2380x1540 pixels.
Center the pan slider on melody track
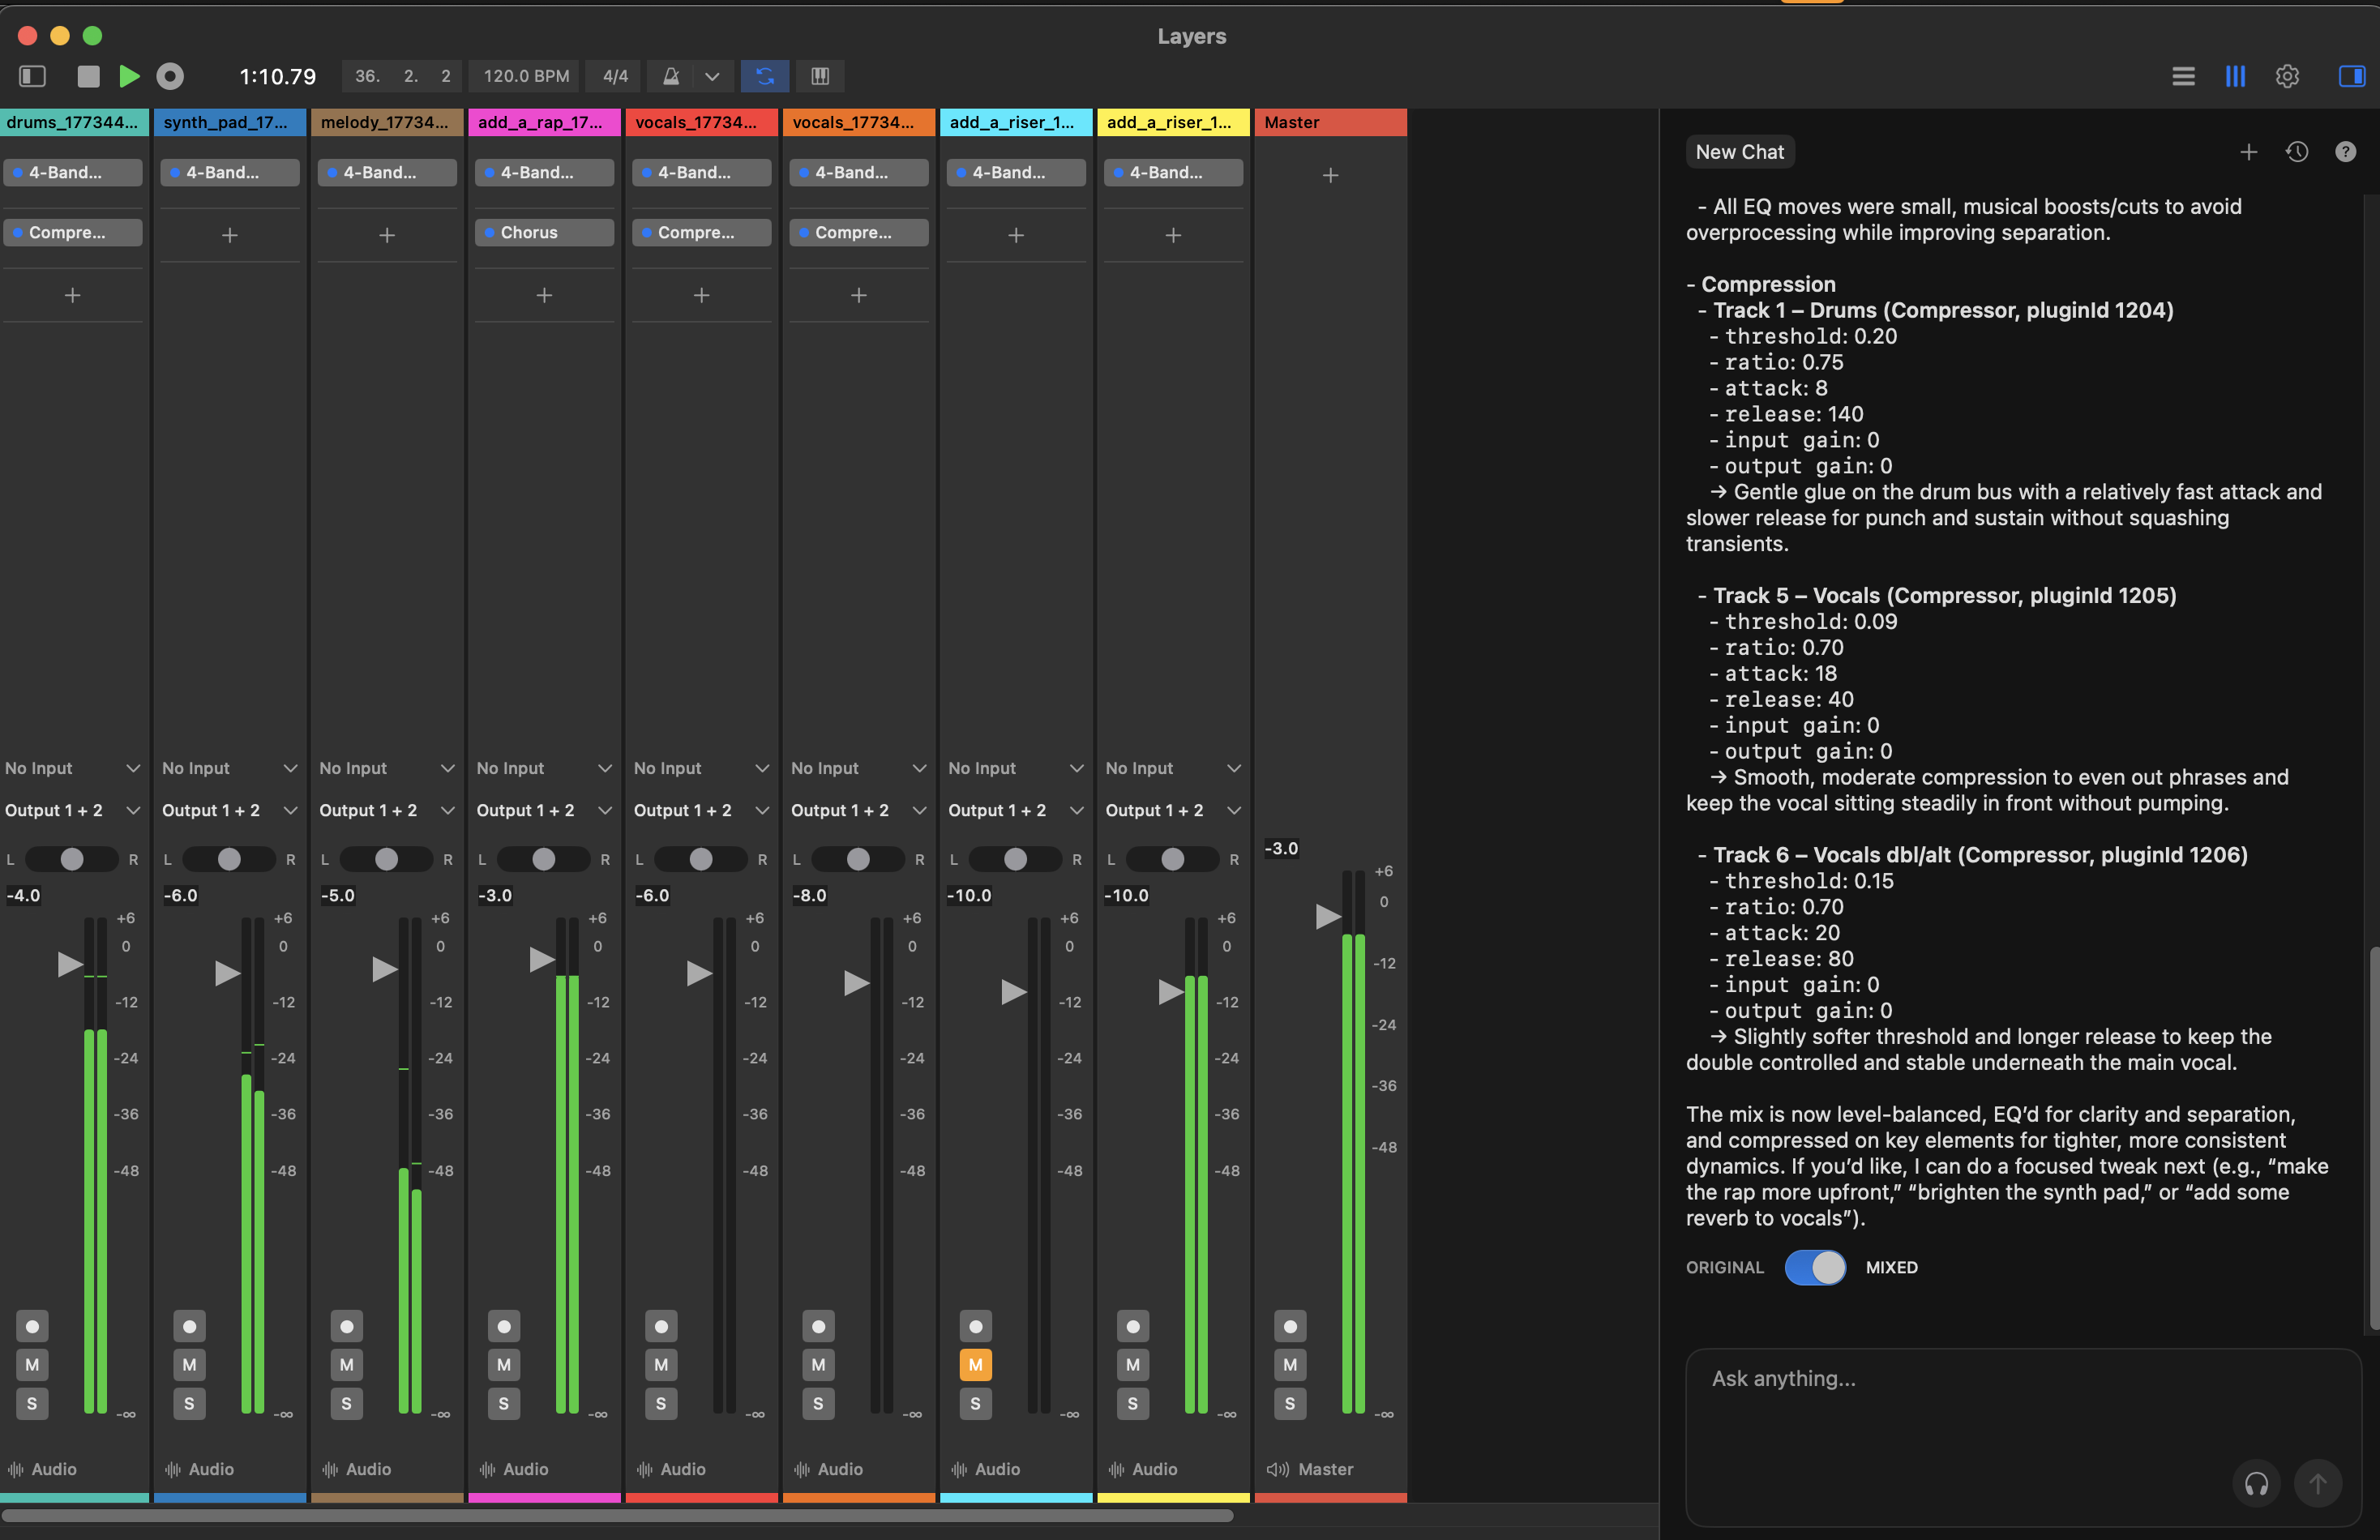click(x=387, y=859)
